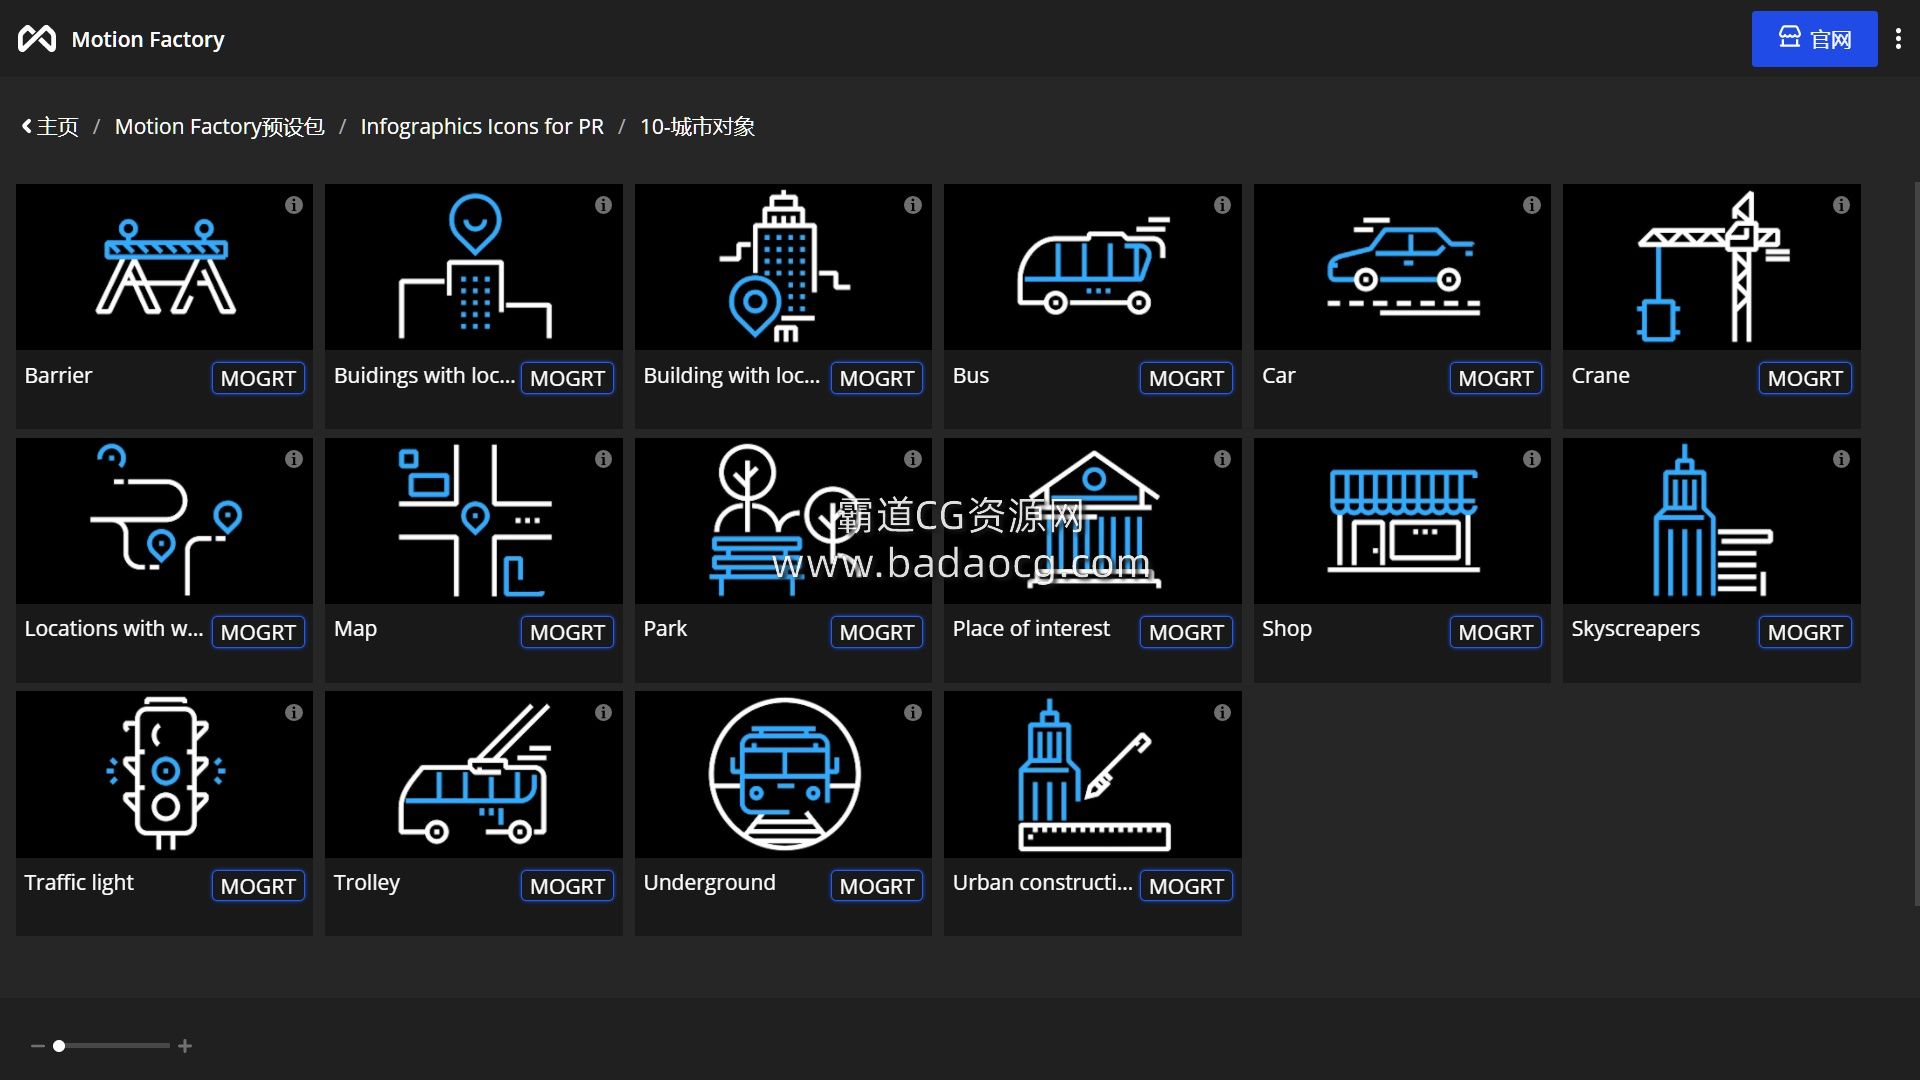Viewport: 1920px width, 1080px height.
Task: Open the Traffic light info icon
Action: (293, 713)
